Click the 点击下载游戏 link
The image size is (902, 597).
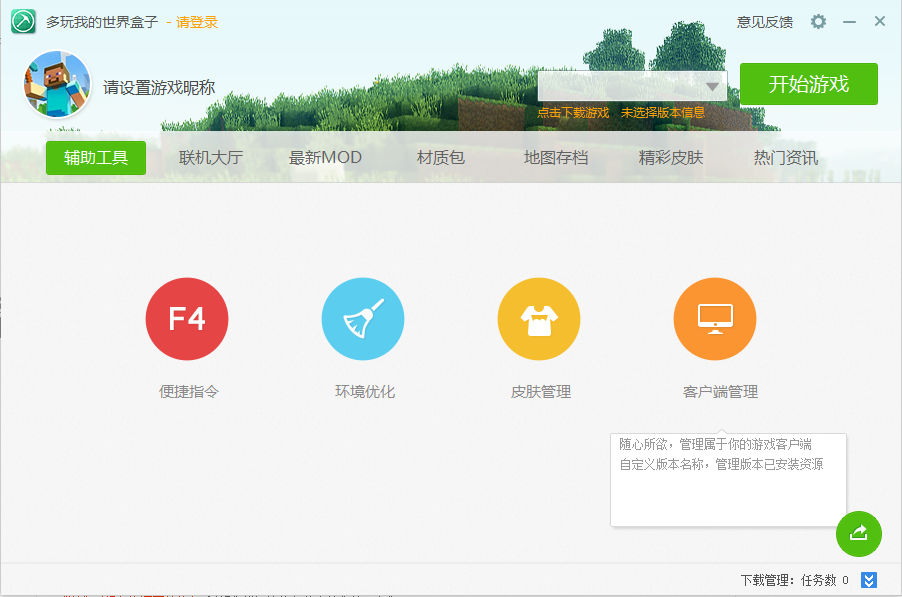point(573,113)
